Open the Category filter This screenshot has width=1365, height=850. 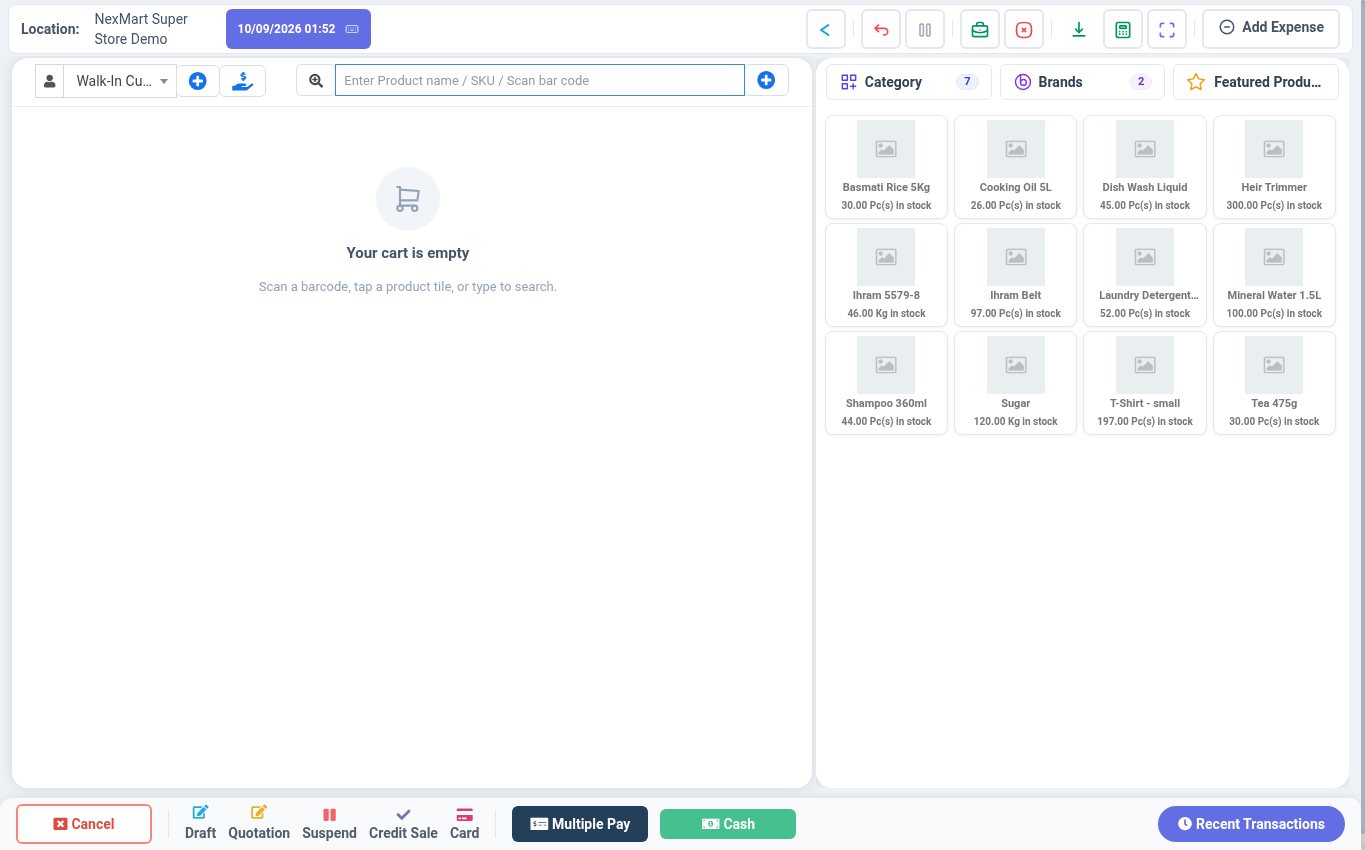tap(909, 82)
